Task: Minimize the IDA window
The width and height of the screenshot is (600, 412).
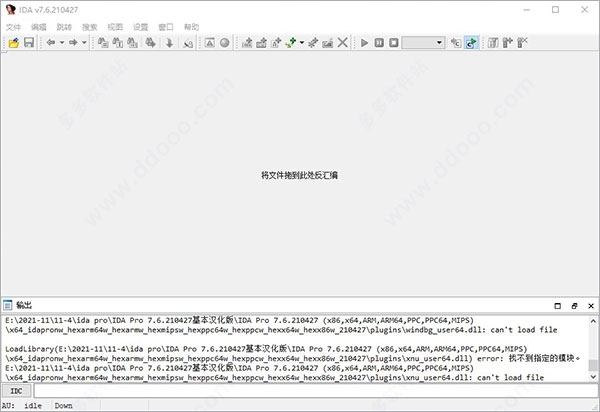Action: click(527, 10)
